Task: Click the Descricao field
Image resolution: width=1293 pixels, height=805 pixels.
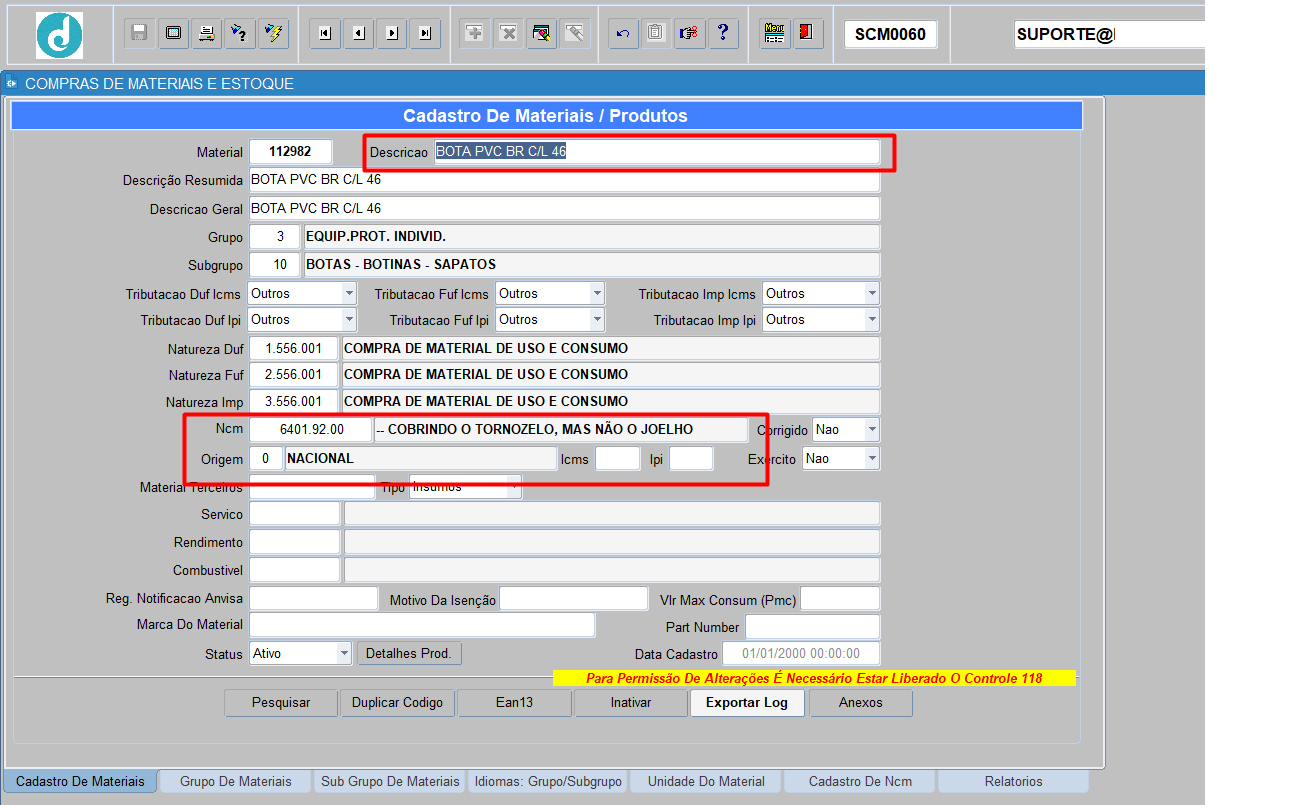Action: [657, 152]
